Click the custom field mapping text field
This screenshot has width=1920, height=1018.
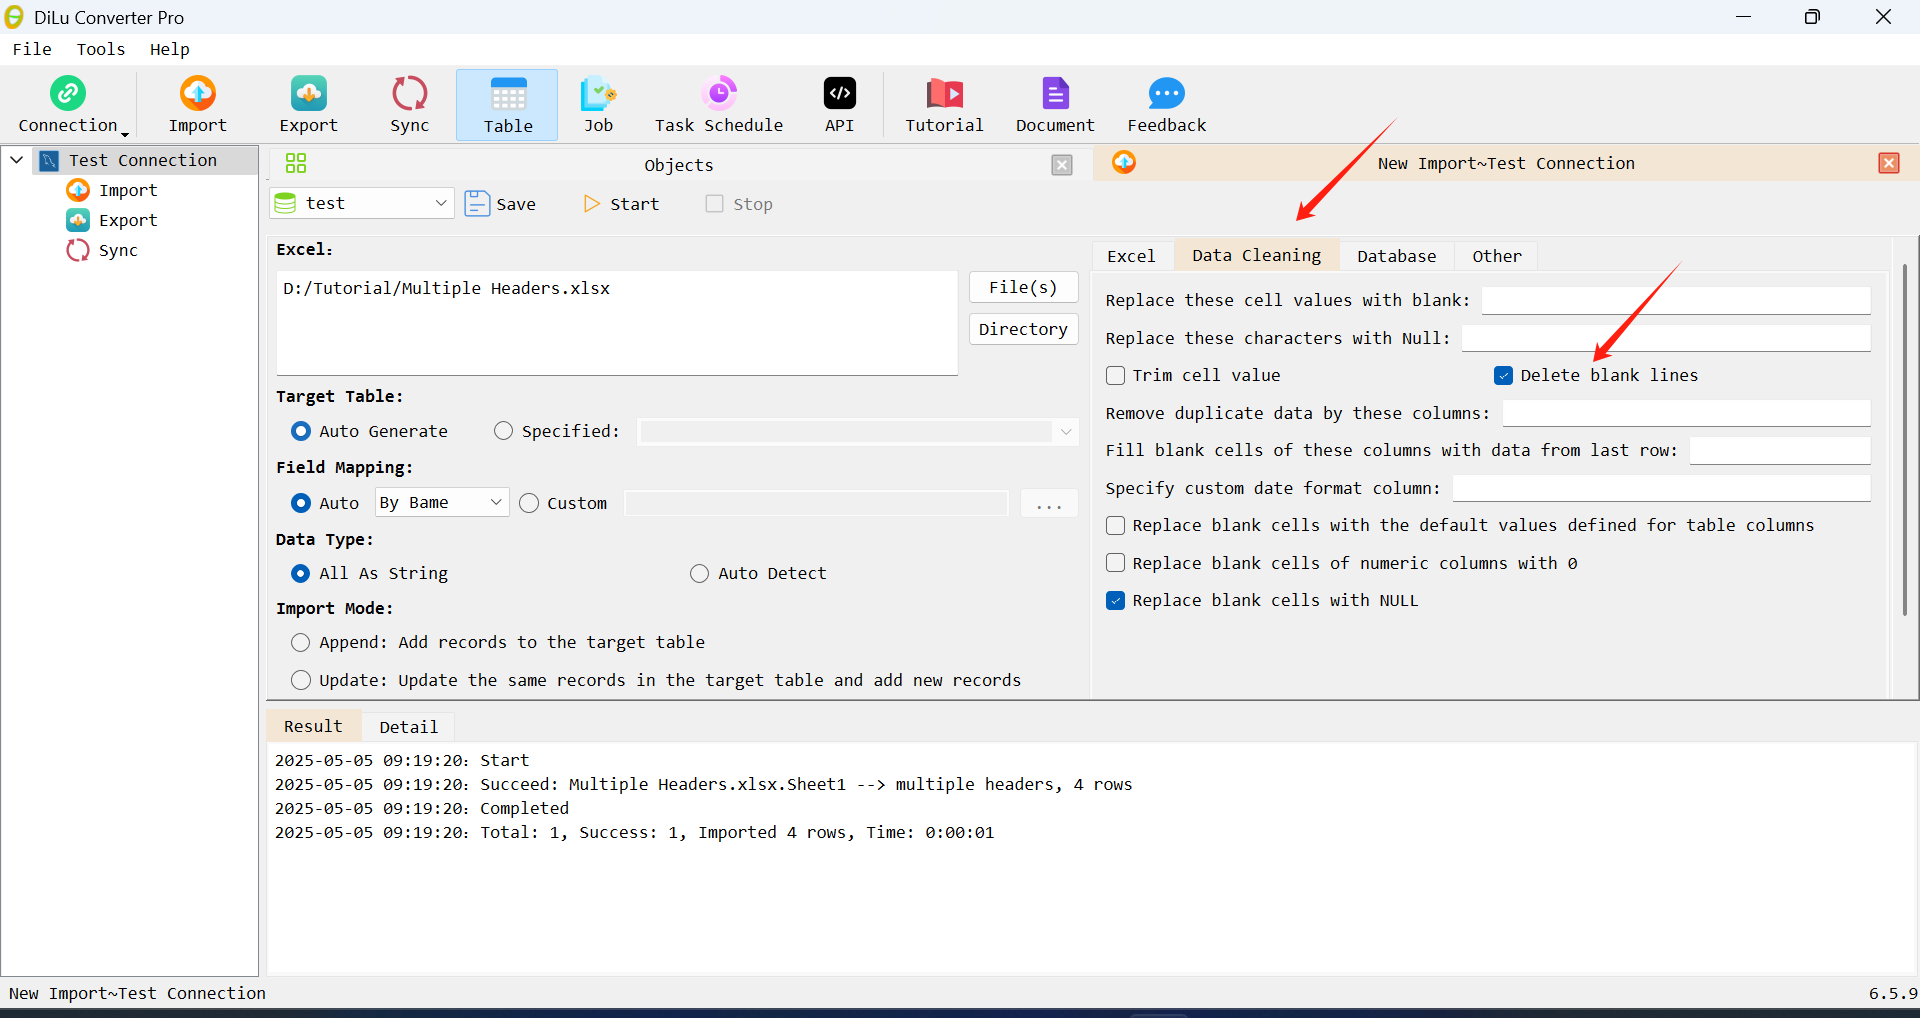pyautogui.click(x=816, y=503)
